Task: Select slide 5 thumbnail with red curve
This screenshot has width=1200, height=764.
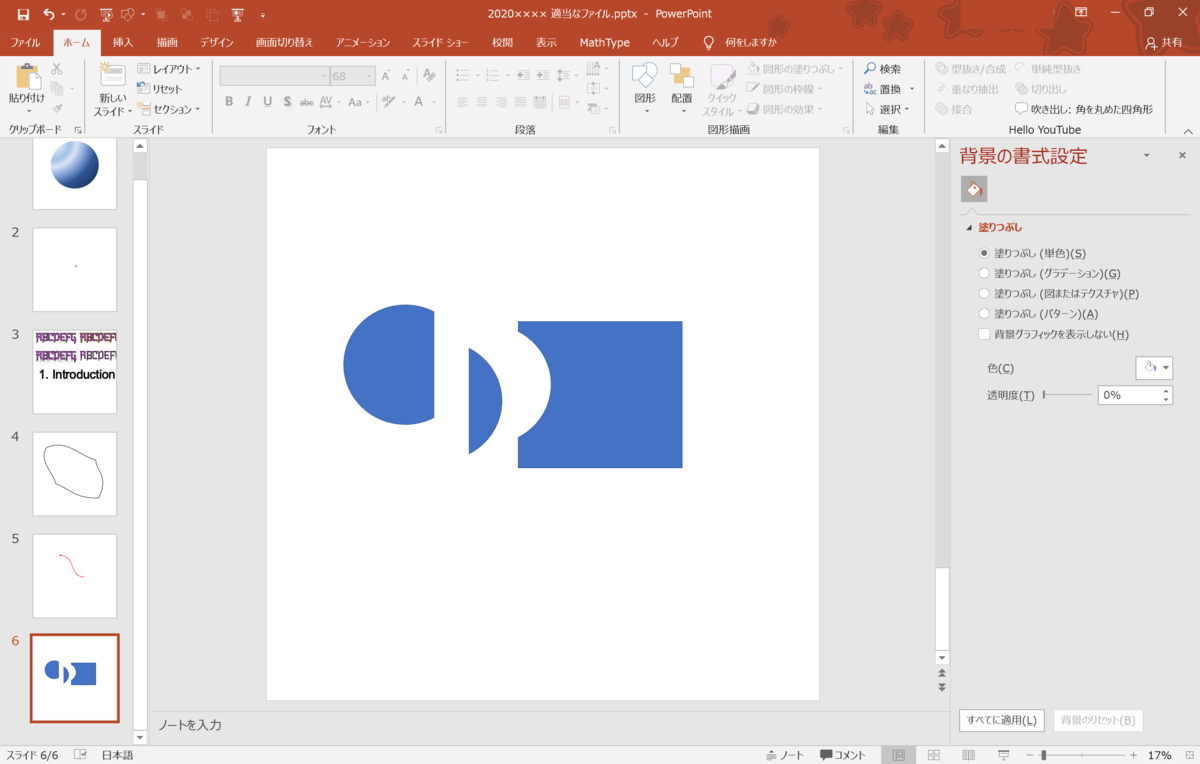Action: pyautogui.click(x=75, y=576)
